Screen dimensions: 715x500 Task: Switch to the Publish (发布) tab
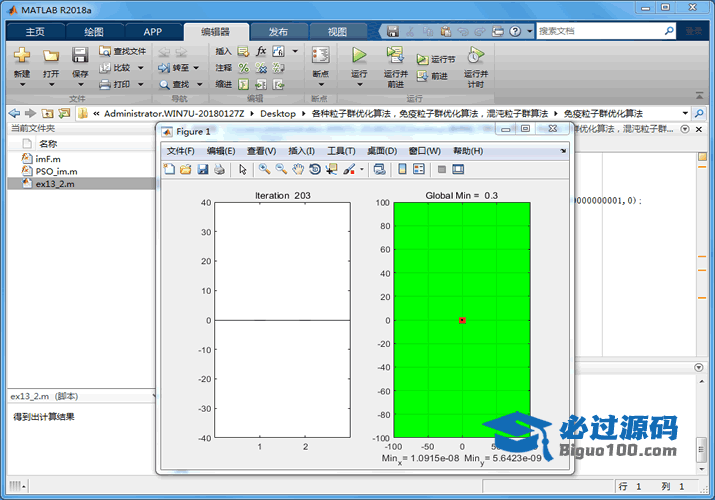tap(278, 31)
